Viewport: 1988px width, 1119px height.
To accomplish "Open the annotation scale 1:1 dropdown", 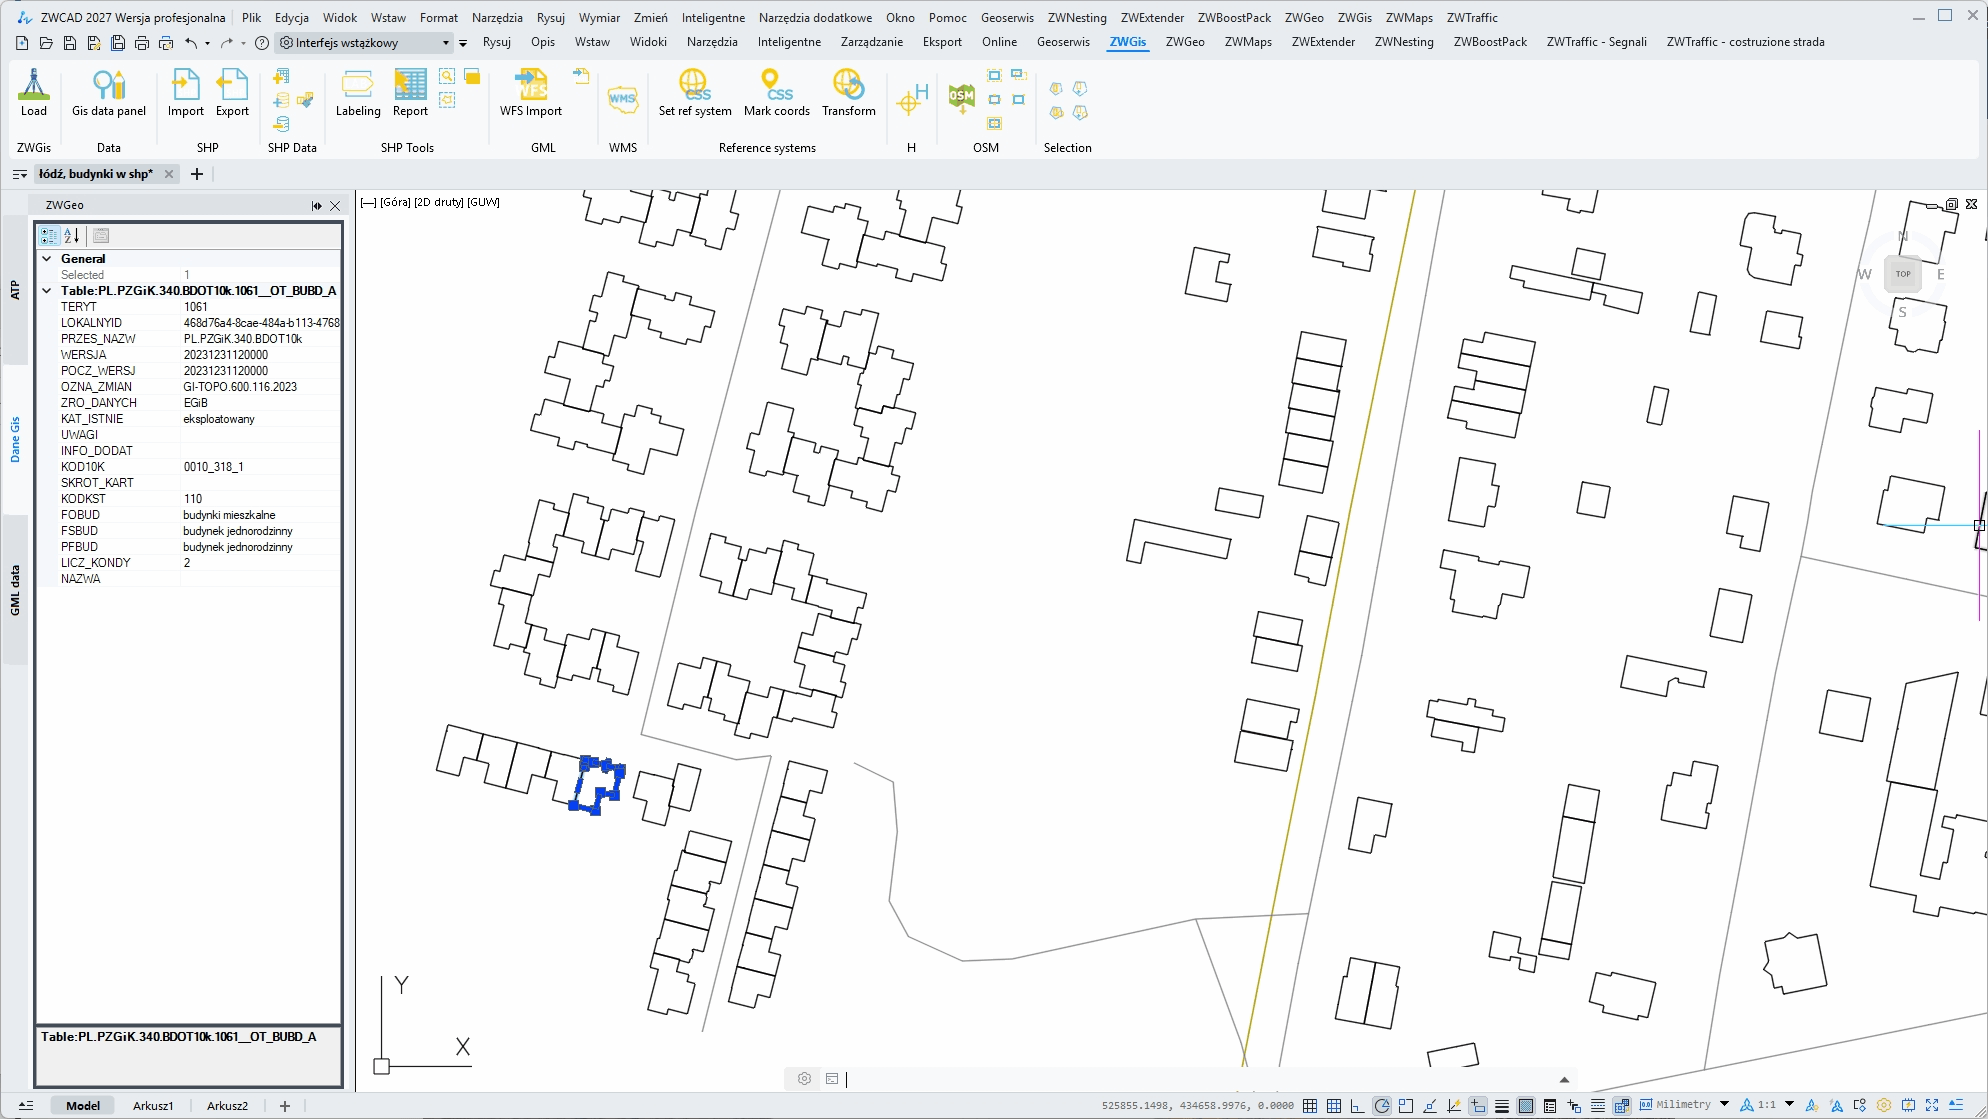I will point(1789,1105).
